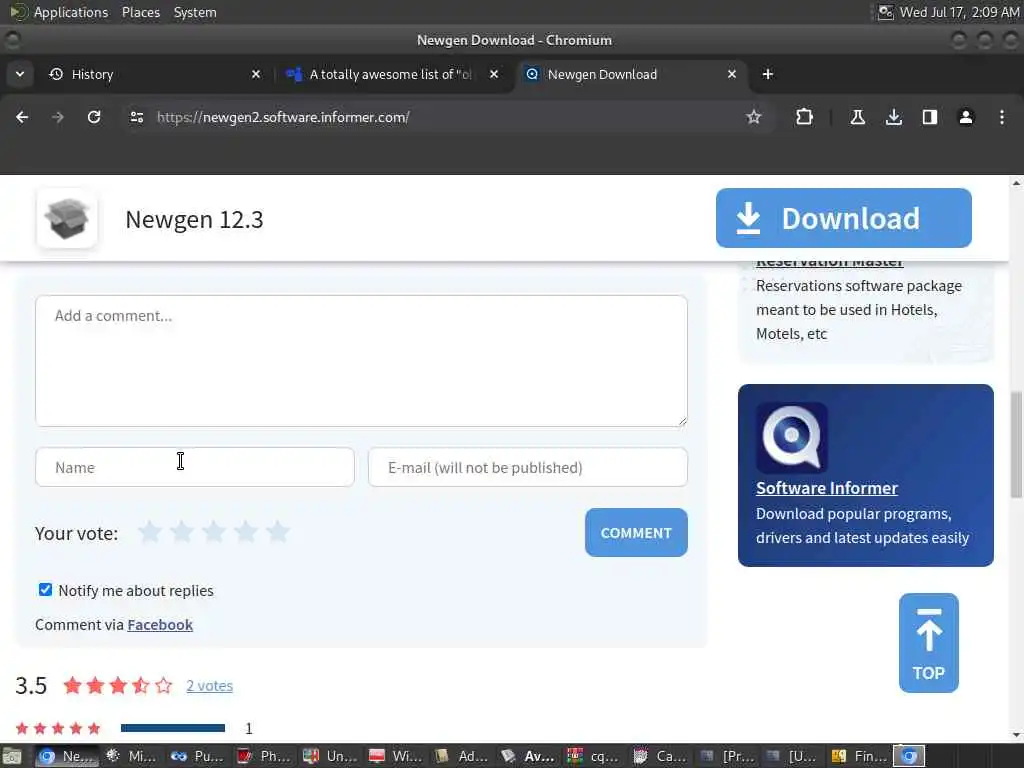Click the Name input field
This screenshot has width=1024, height=768.
[x=195, y=467]
